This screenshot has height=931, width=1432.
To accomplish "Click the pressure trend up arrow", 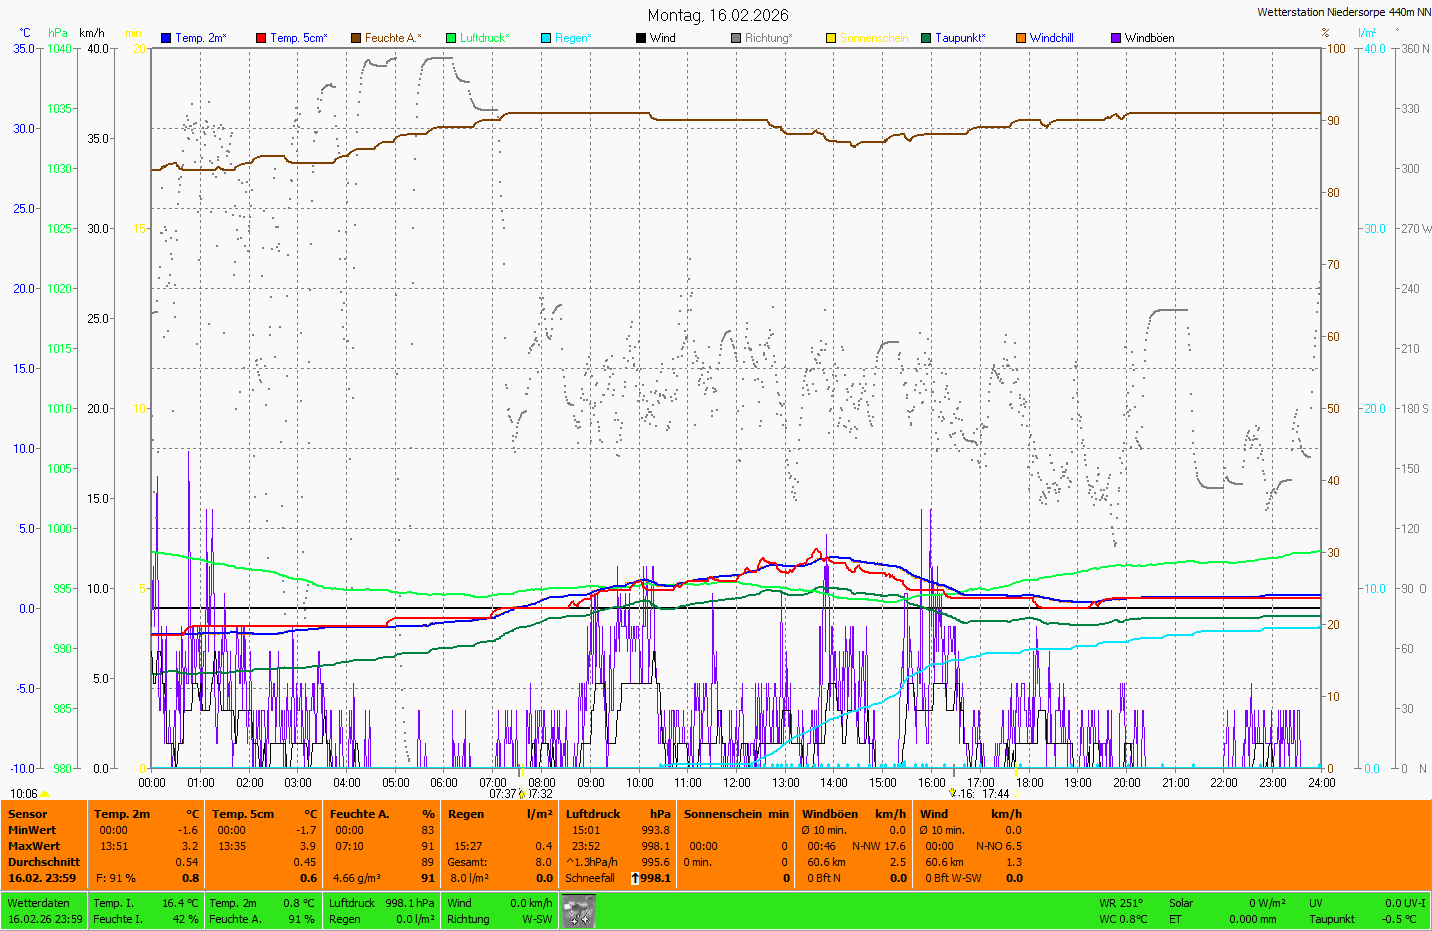I will click(635, 878).
